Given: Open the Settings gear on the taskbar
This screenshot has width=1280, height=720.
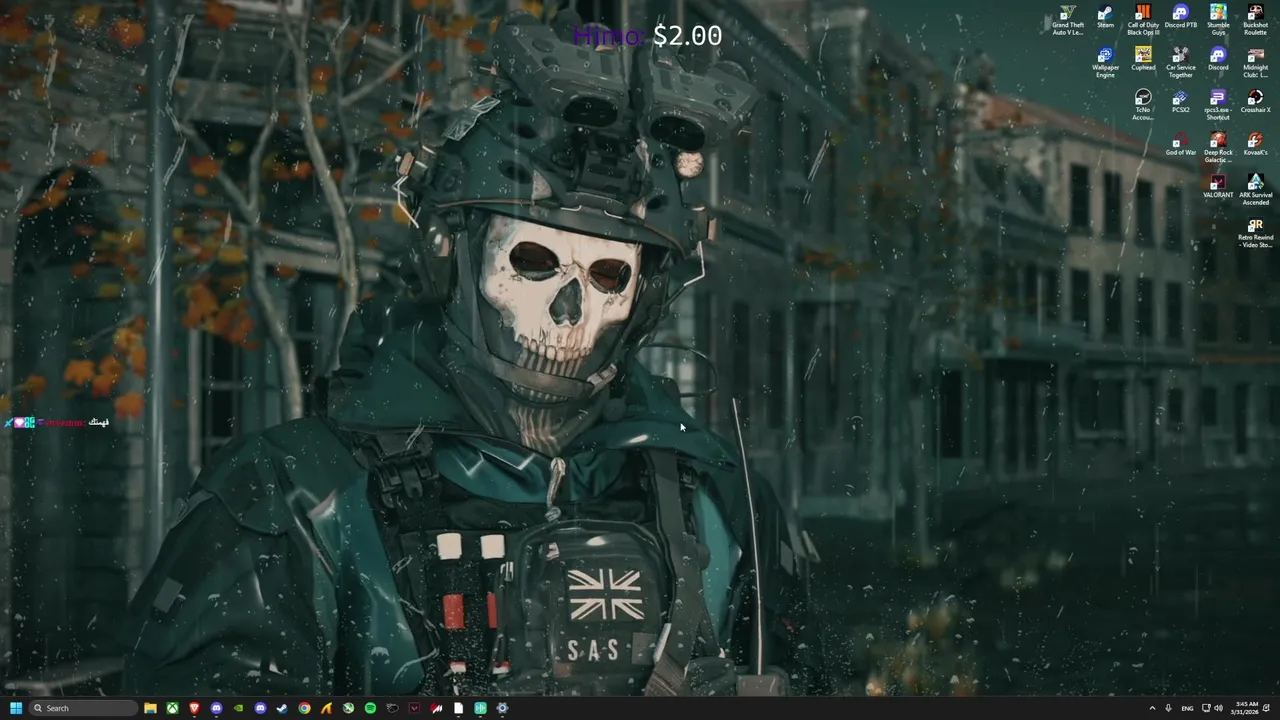Looking at the screenshot, I should [502, 708].
